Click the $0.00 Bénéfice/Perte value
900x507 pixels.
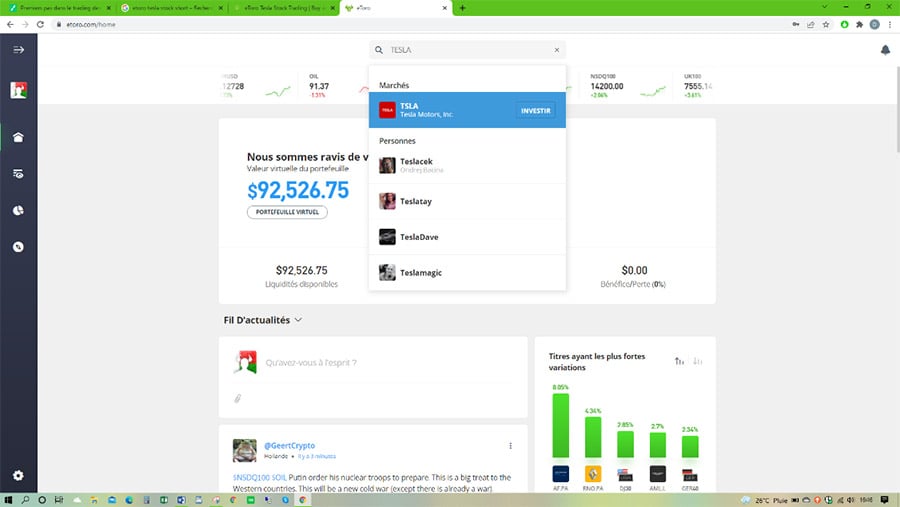634,270
